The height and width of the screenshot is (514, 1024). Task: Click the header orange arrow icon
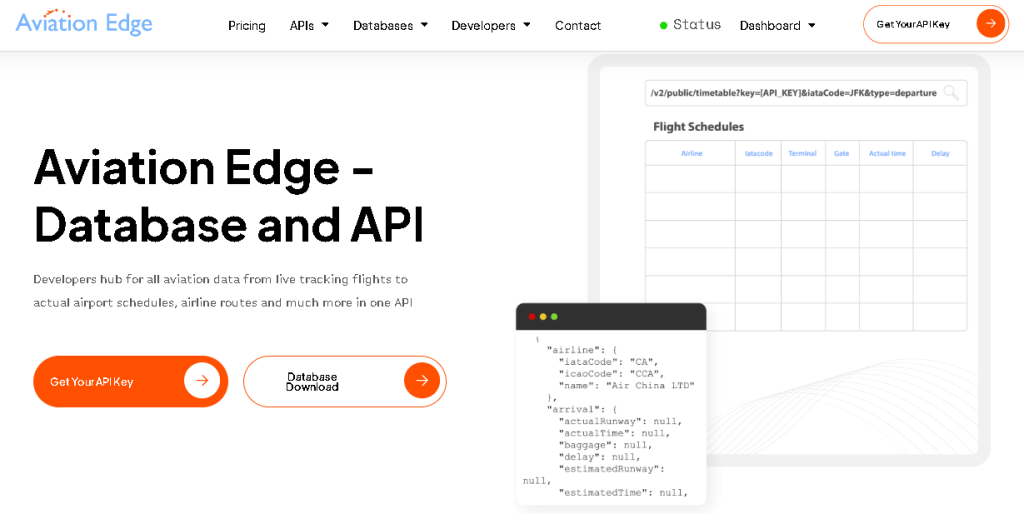pyautogui.click(x=991, y=24)
